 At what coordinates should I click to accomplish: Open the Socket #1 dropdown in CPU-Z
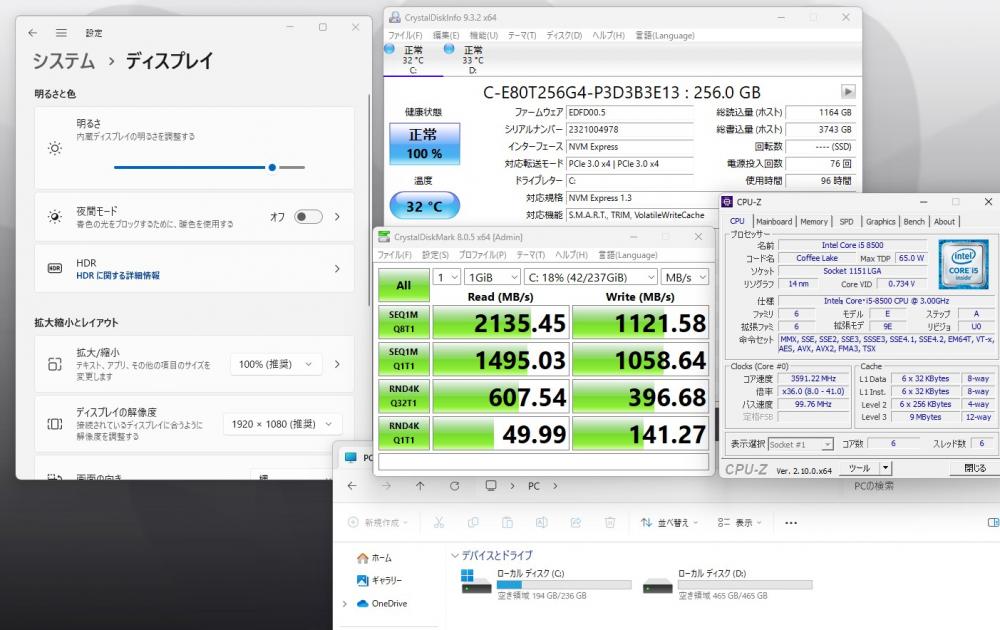click(801, 444)
